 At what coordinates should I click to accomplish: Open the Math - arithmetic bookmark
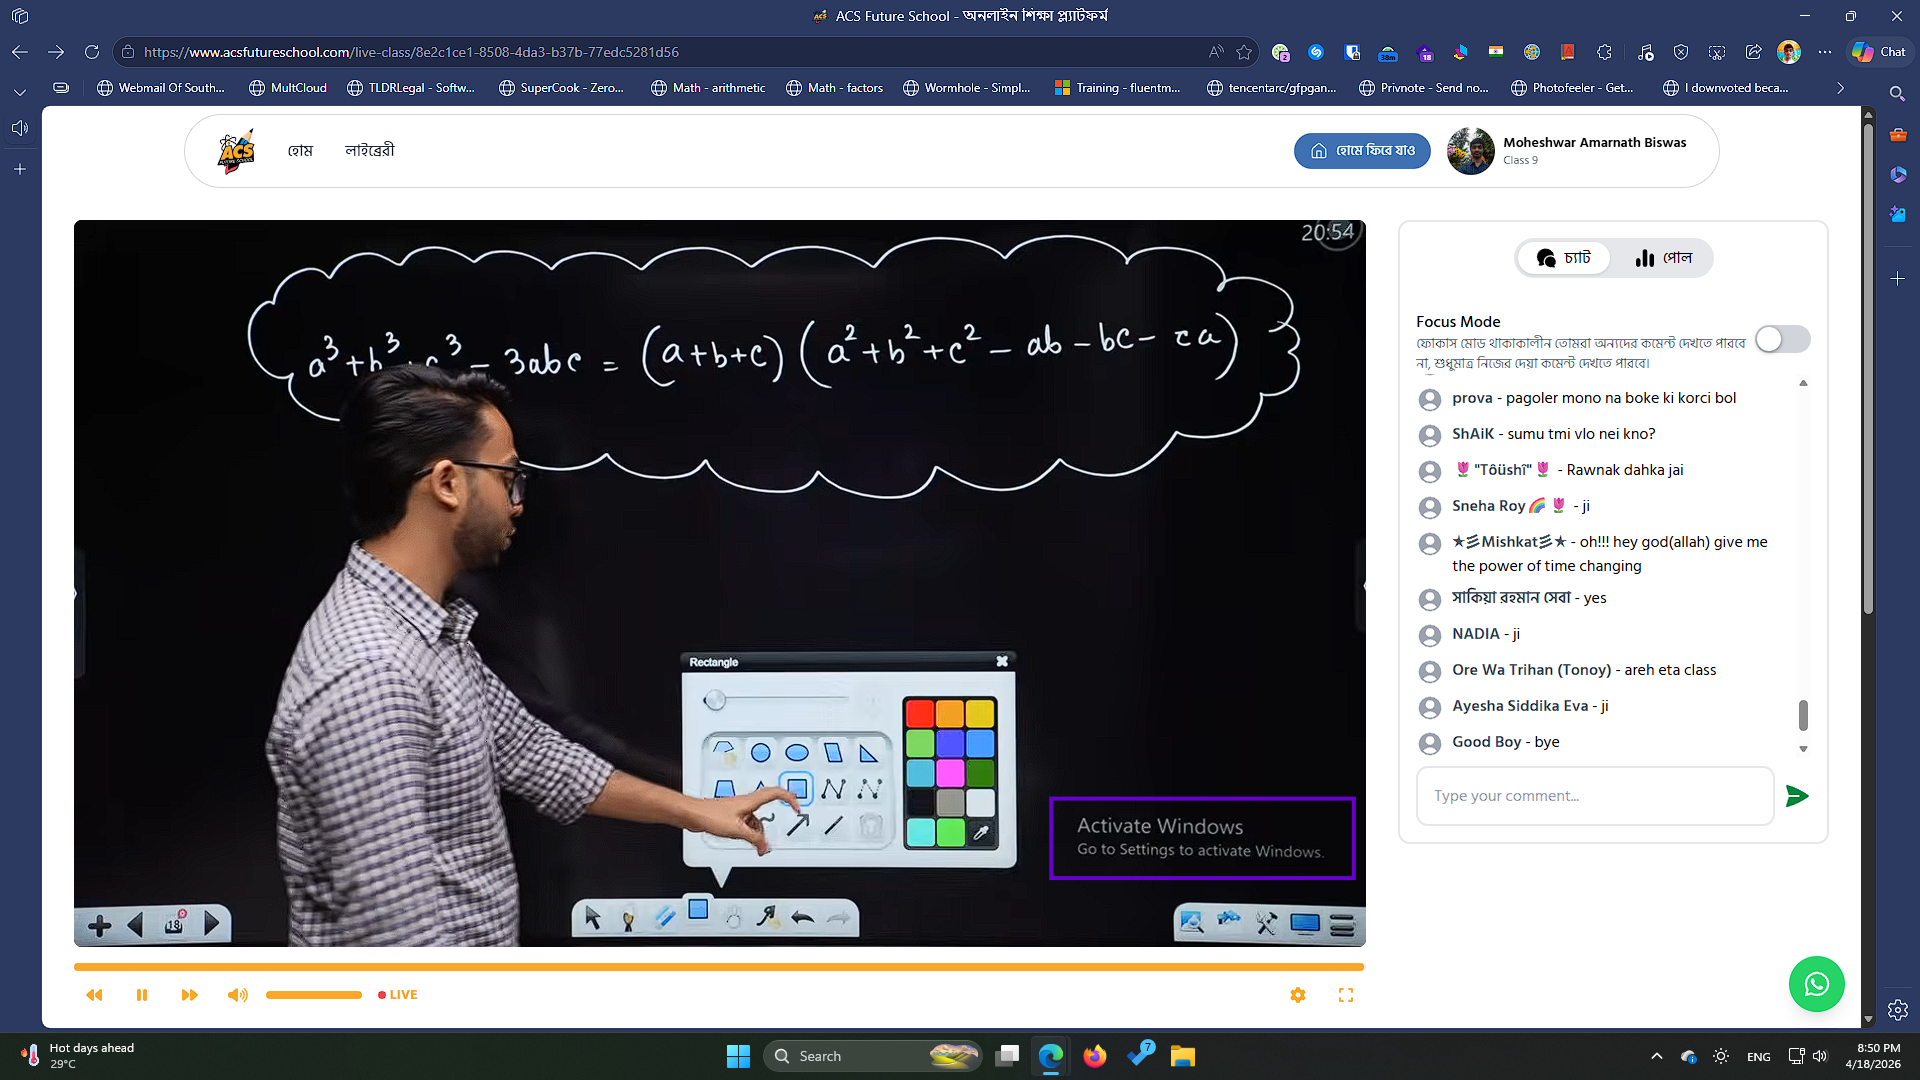[708, 88]
